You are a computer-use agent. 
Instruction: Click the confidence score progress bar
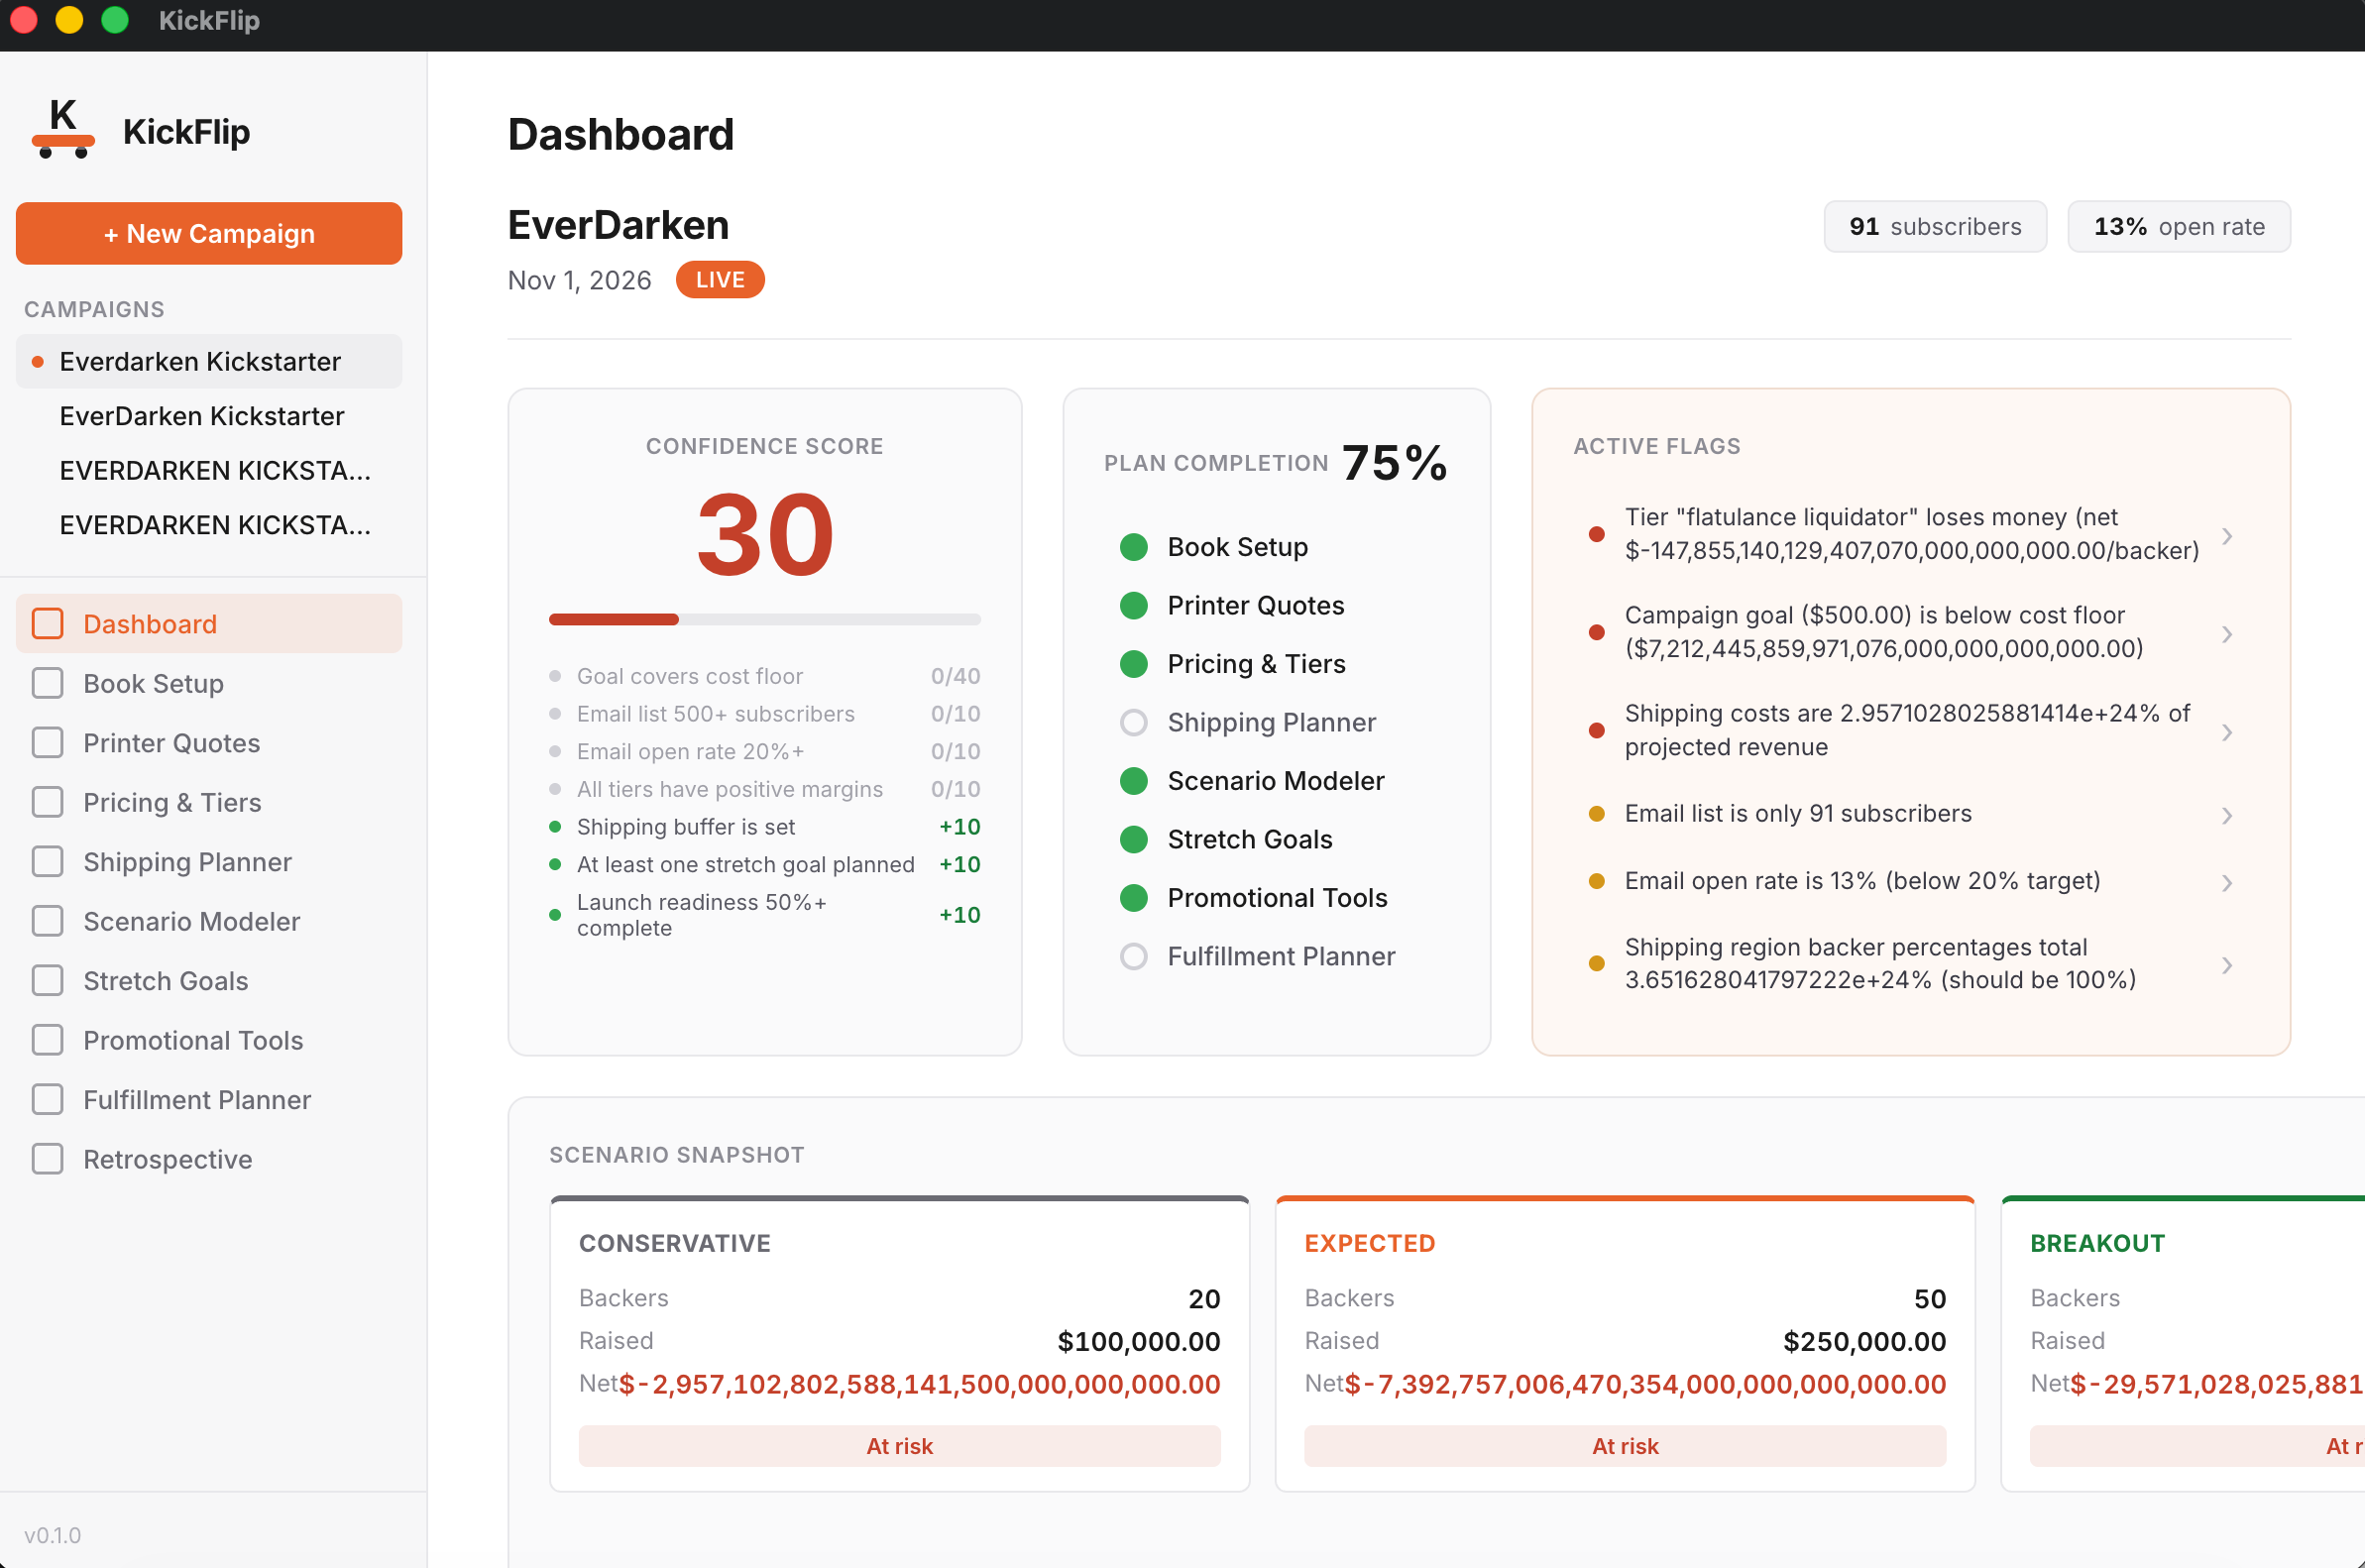coord(764,620)
